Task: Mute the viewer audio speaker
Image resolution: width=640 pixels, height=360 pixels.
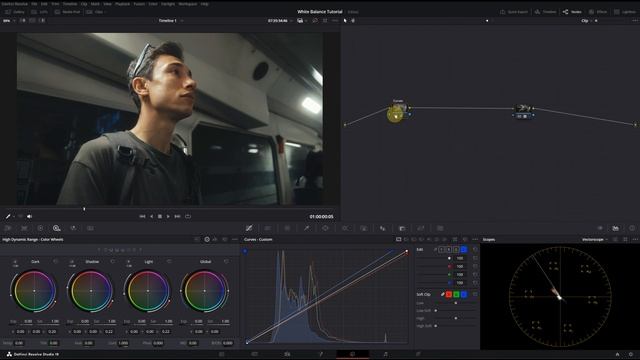Action: pyautogui.click(x=29, y=216)
